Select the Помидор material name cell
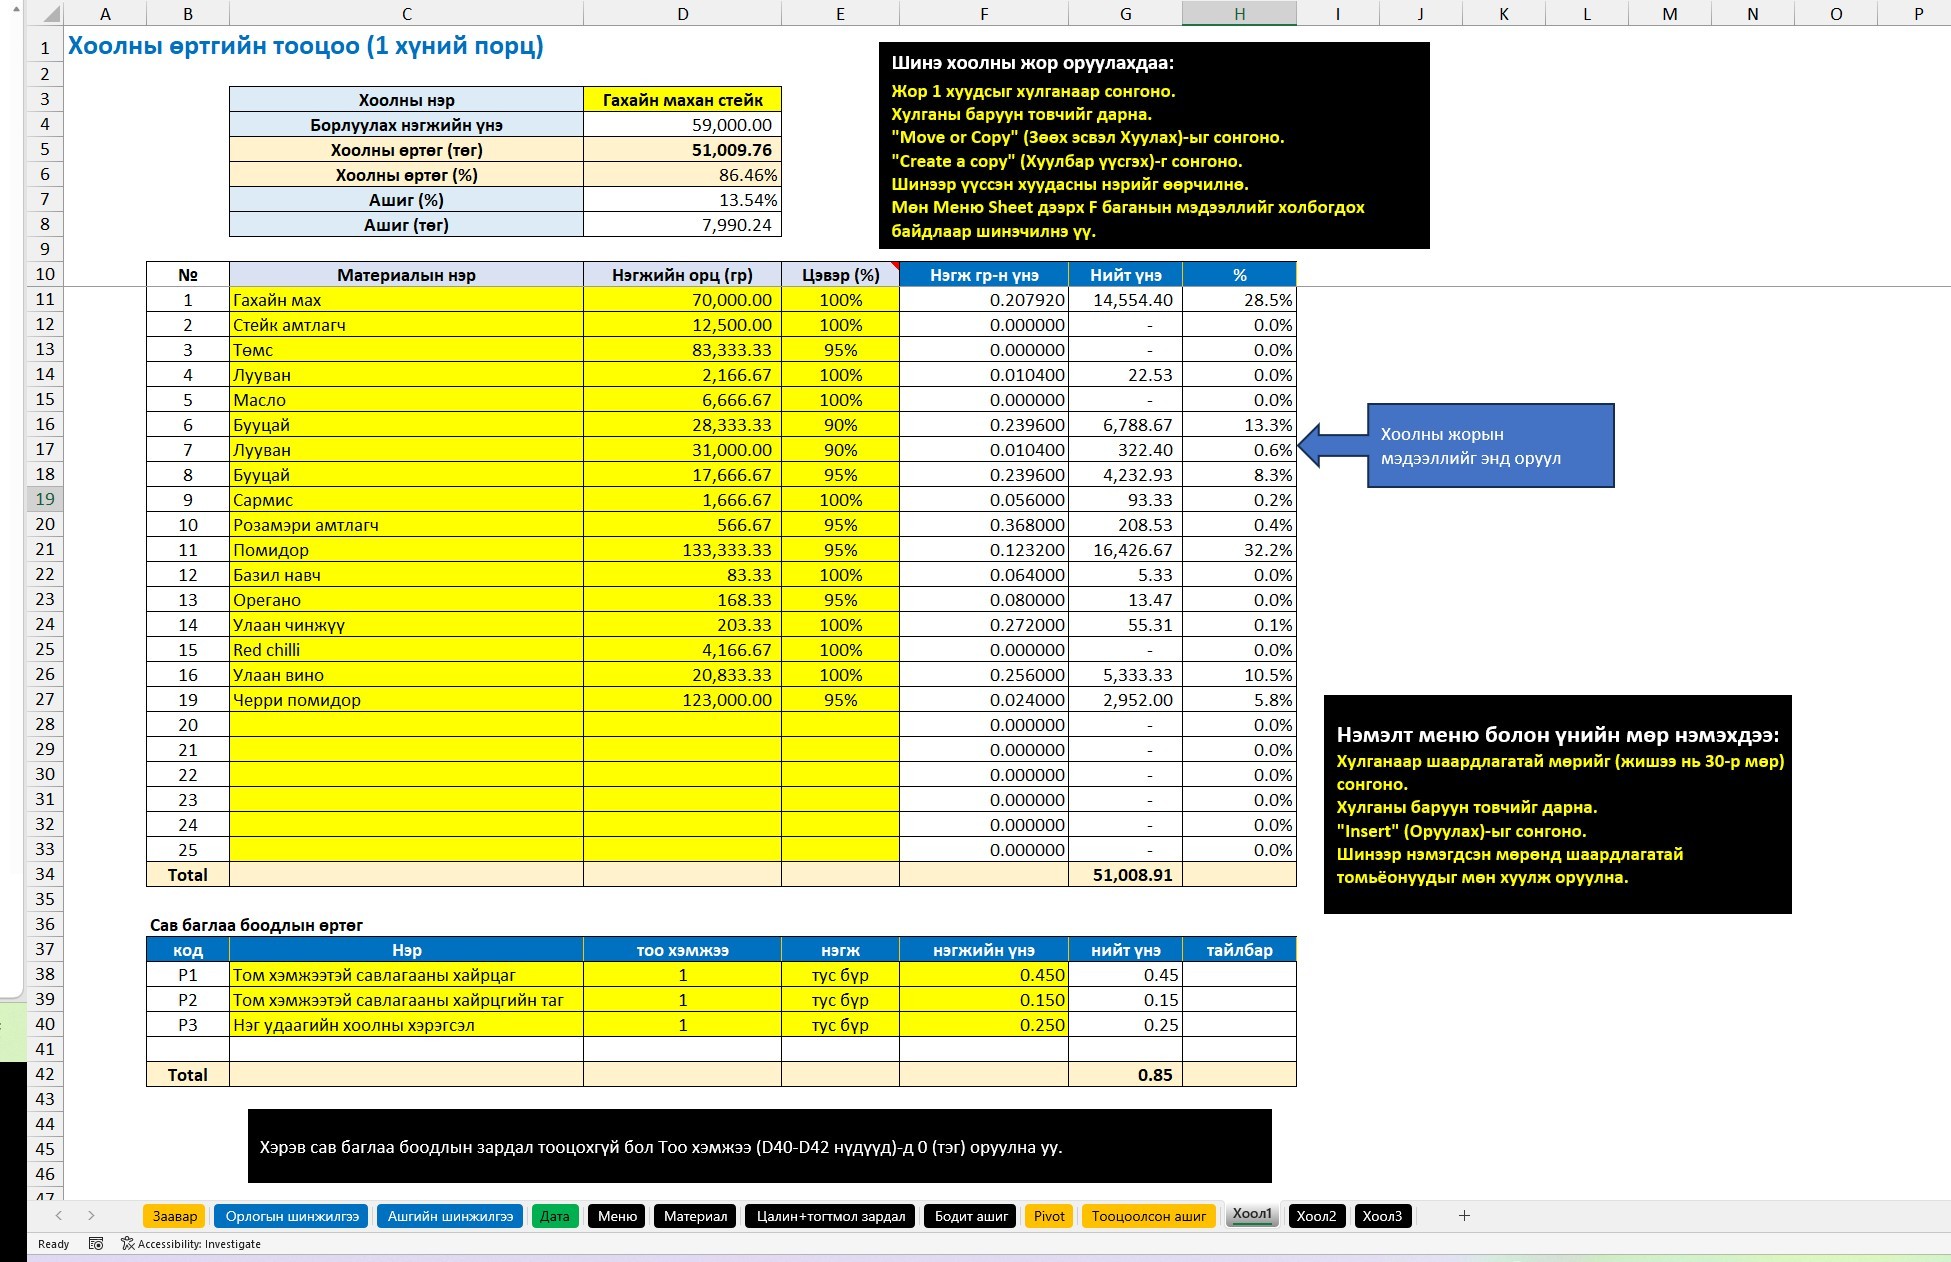This screenshot has width=1951, height=1262. pos(406,550)
